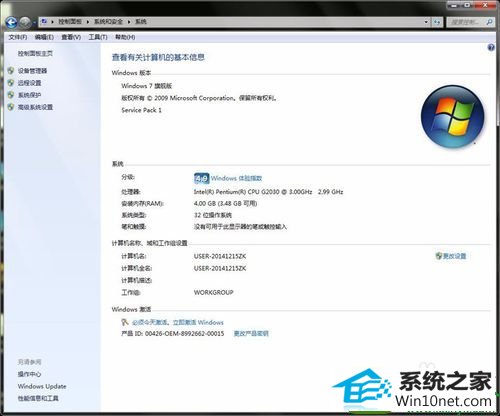This screenshot has height=416, width=500.
Task: Go to 控制面板主页 link
Action: (35, 53)
